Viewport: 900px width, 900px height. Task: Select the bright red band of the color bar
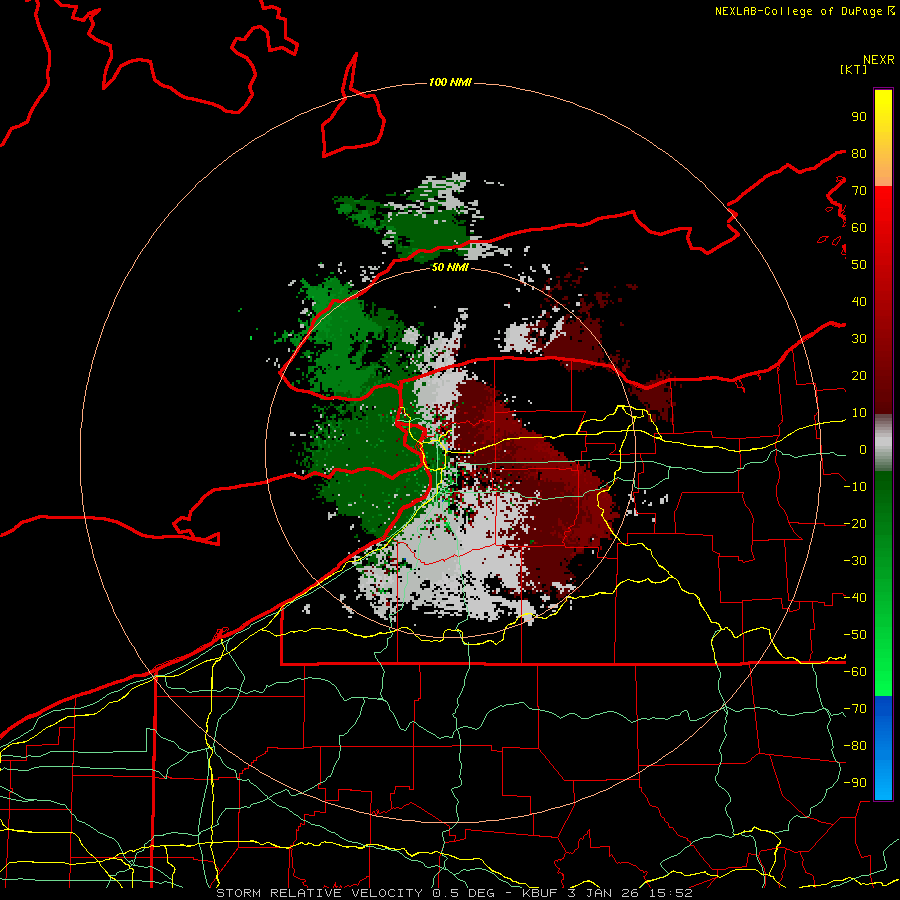pos(883,243)
